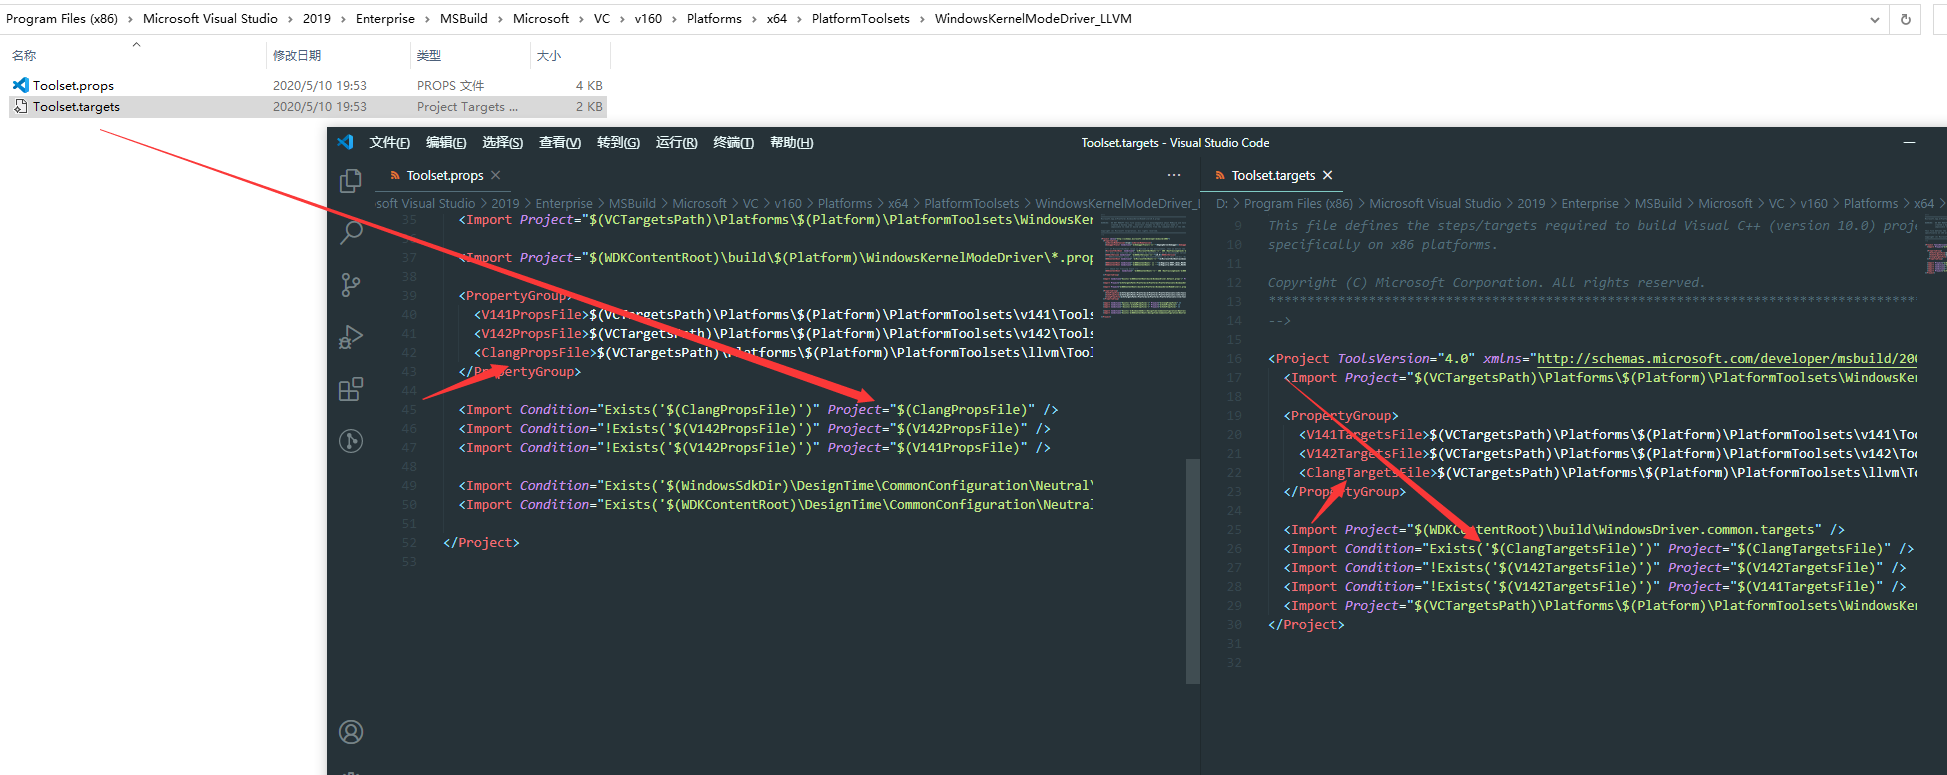
Task: Open the 选择(S) menu in VS Code
Action: [503, 143]
